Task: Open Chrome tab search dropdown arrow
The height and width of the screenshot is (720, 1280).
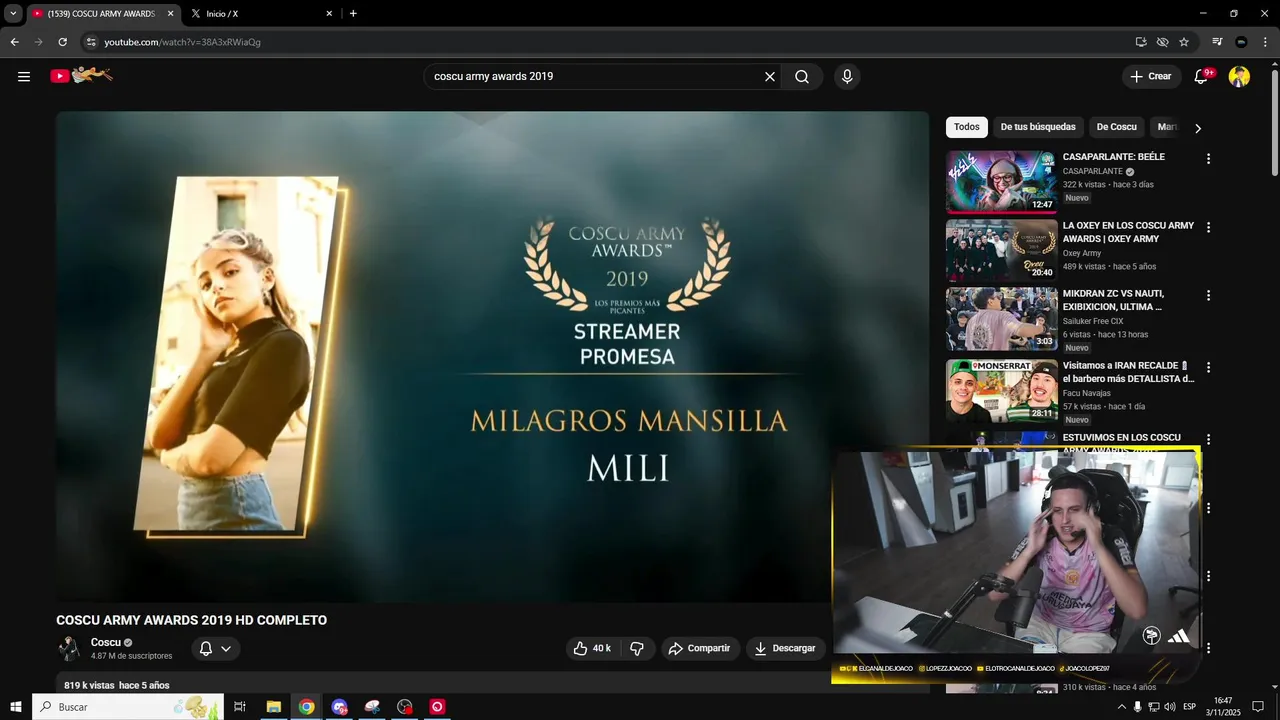Action: click(x=13, y=13)
